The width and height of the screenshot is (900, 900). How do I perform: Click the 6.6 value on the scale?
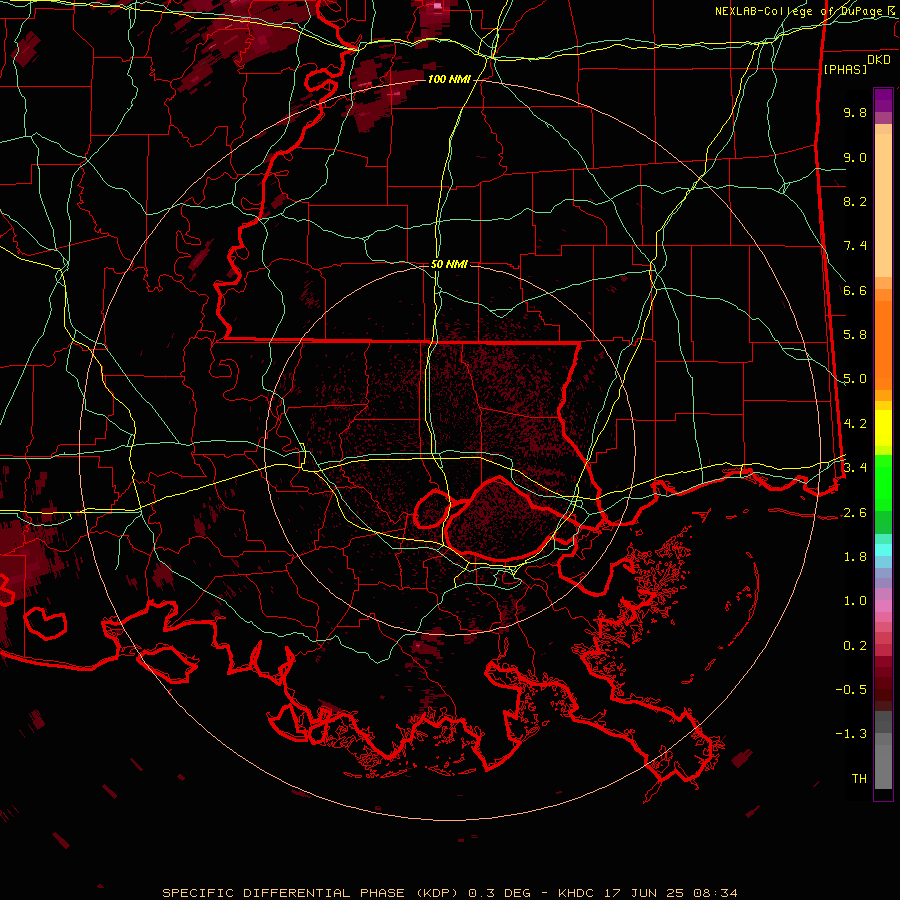point(855,290)
